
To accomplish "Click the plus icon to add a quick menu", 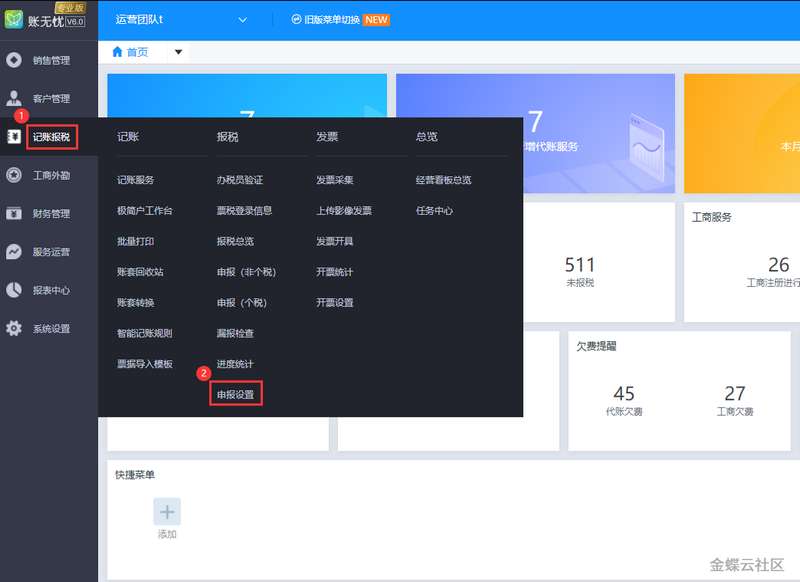I will [x=167, y=512].
